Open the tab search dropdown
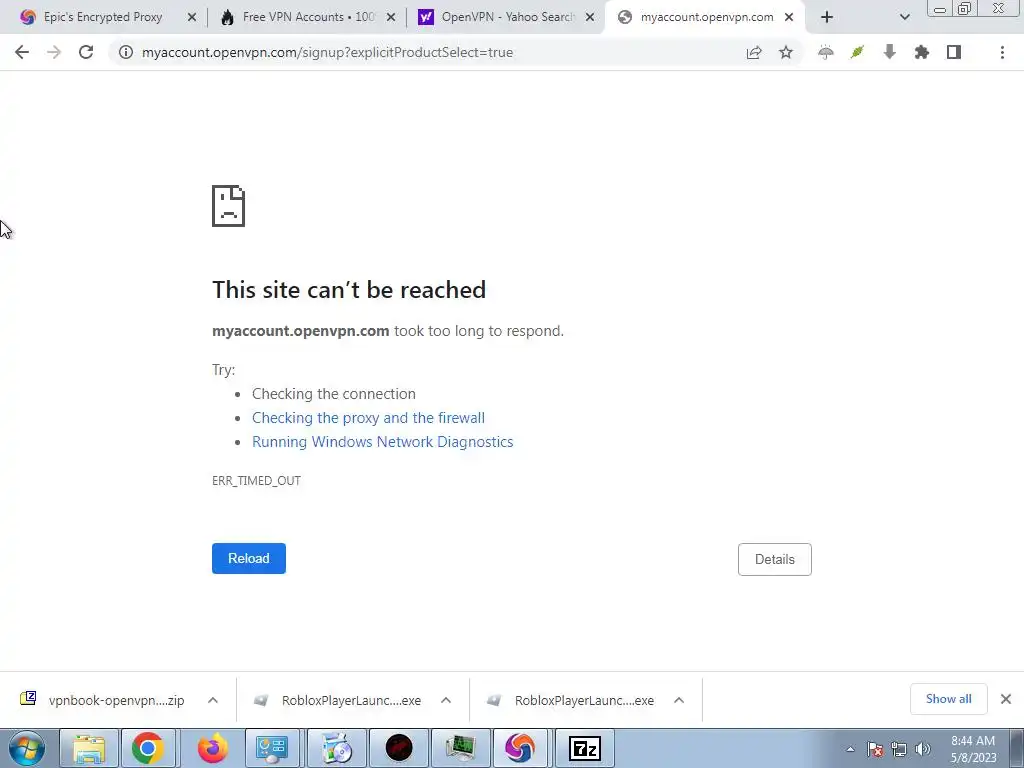Screen dimensions: 1024x768 coord(904,18)
